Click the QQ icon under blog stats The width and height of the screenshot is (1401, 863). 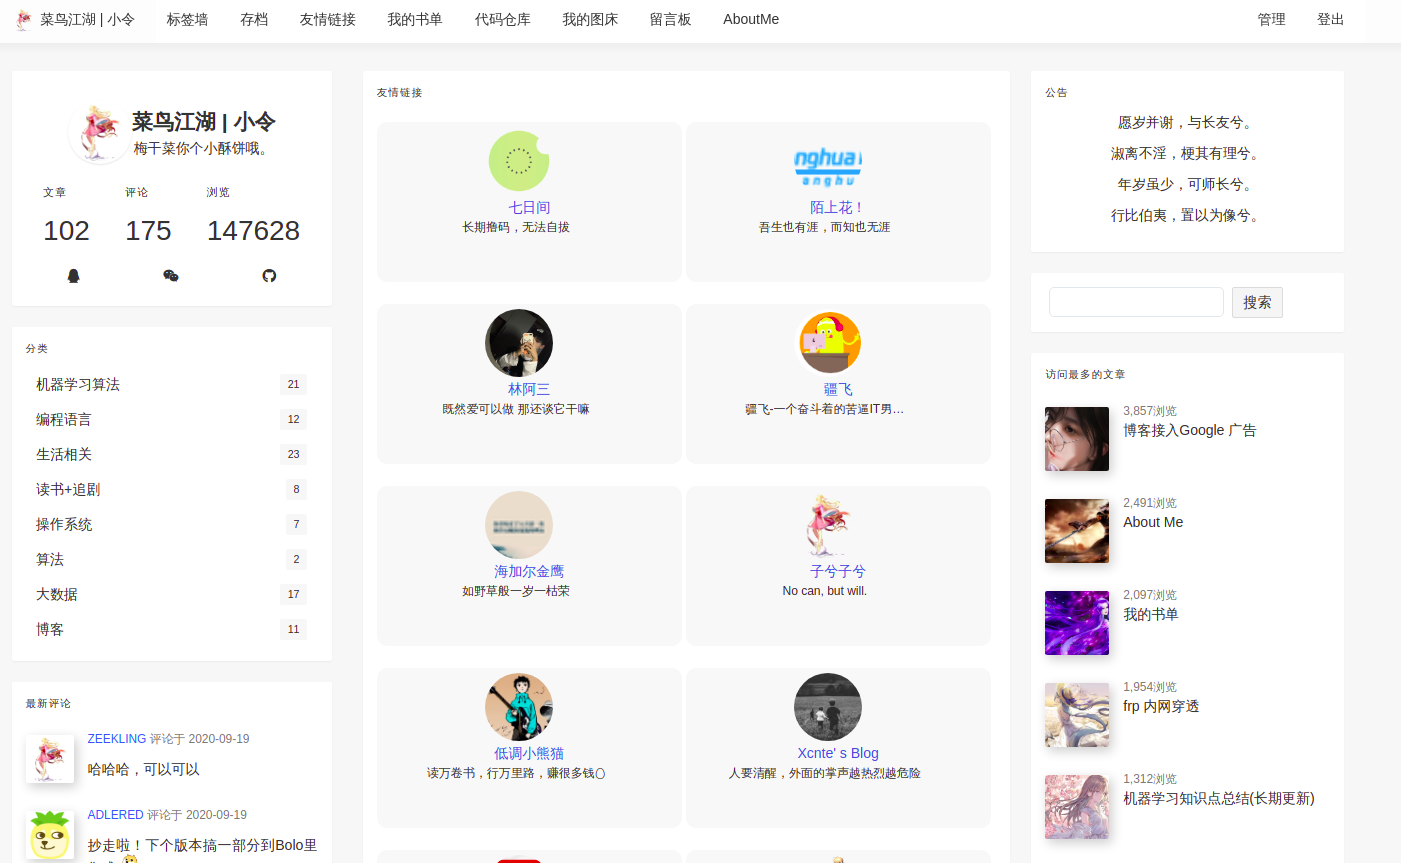(x=73, y=276)
